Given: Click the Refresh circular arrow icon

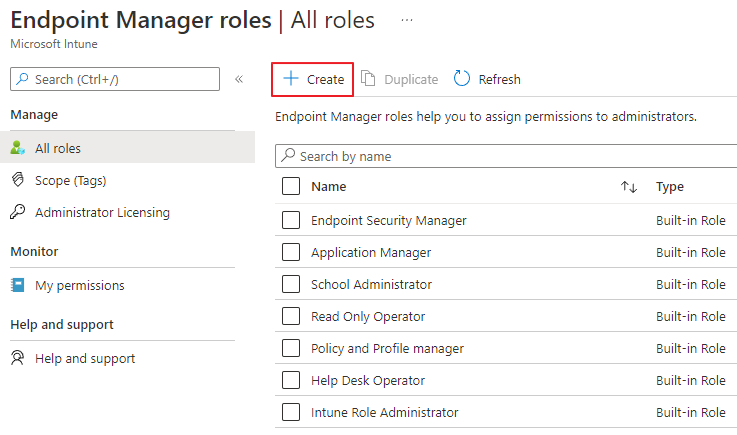Looking at the screenshot, I should (462, 79).
